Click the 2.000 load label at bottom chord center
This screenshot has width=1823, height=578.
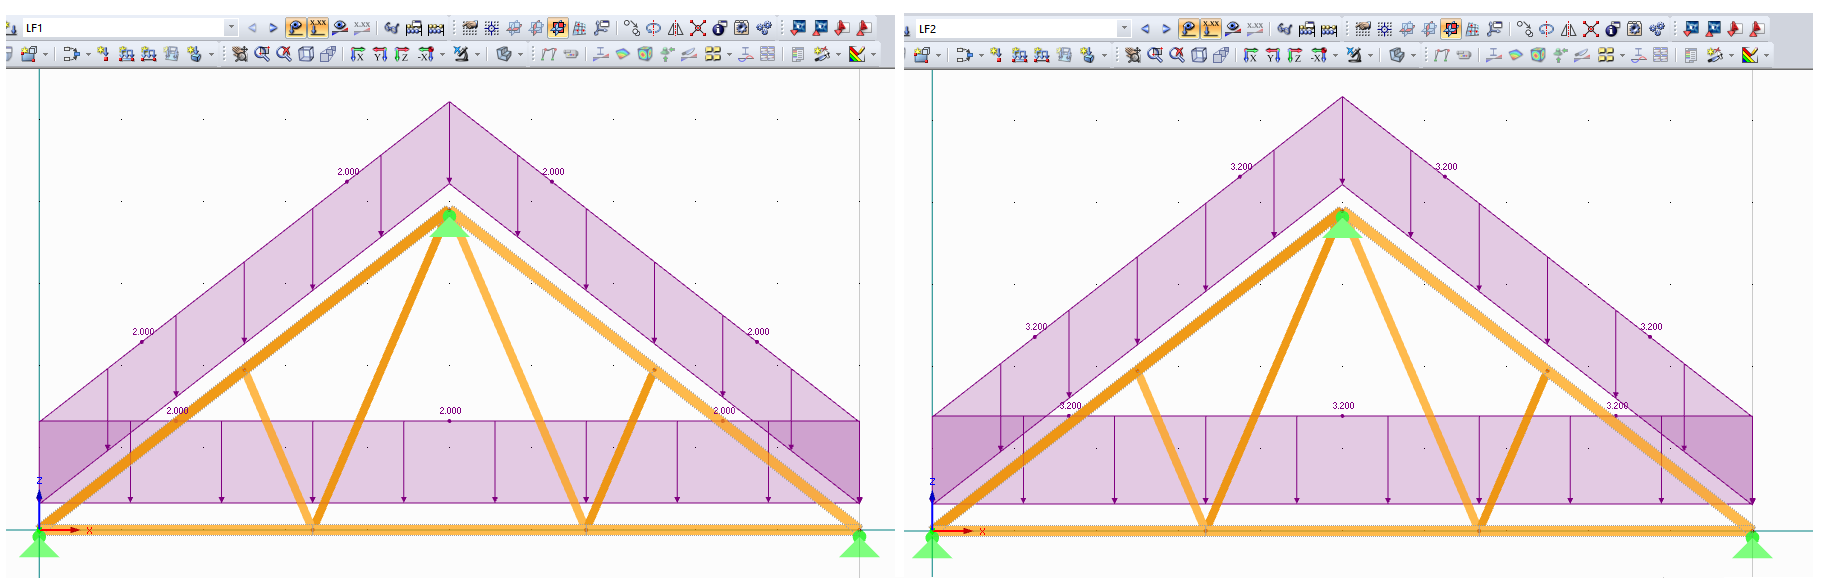click(450, 410)
